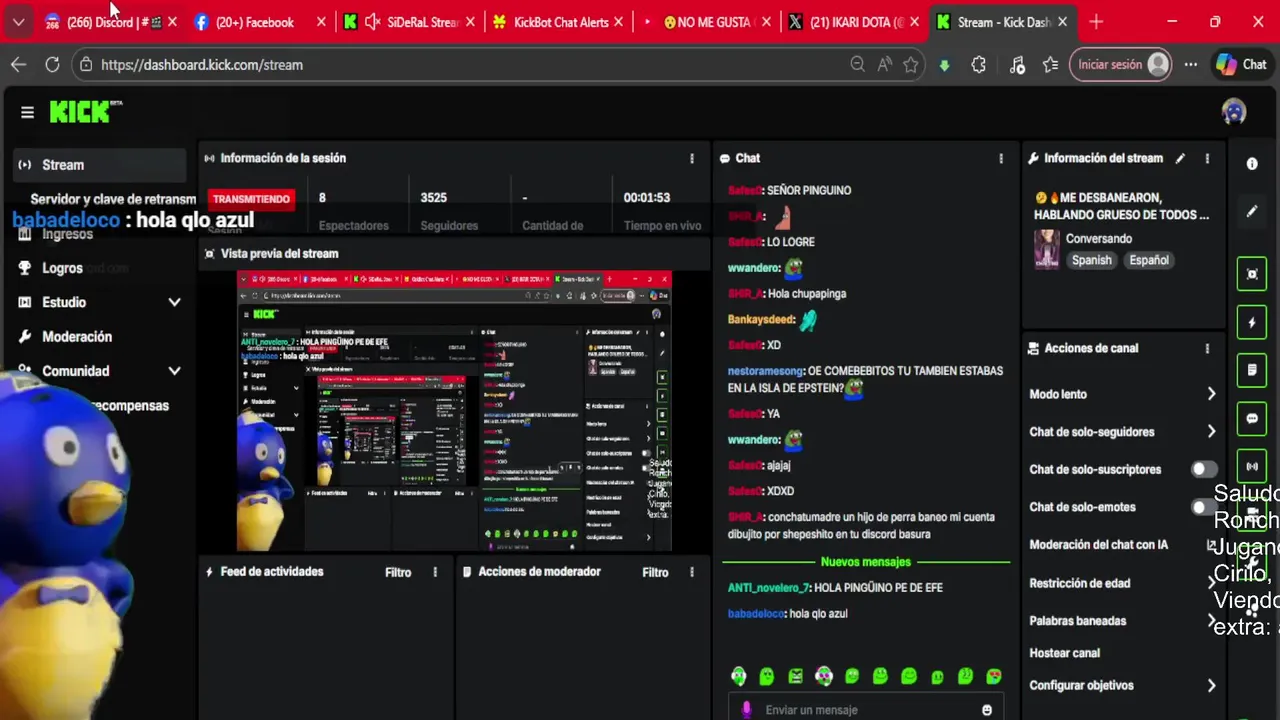Open the favorites list icon in toolbar
The height and width of the screenshot is (720, 1280).
tap(1050, 64)
